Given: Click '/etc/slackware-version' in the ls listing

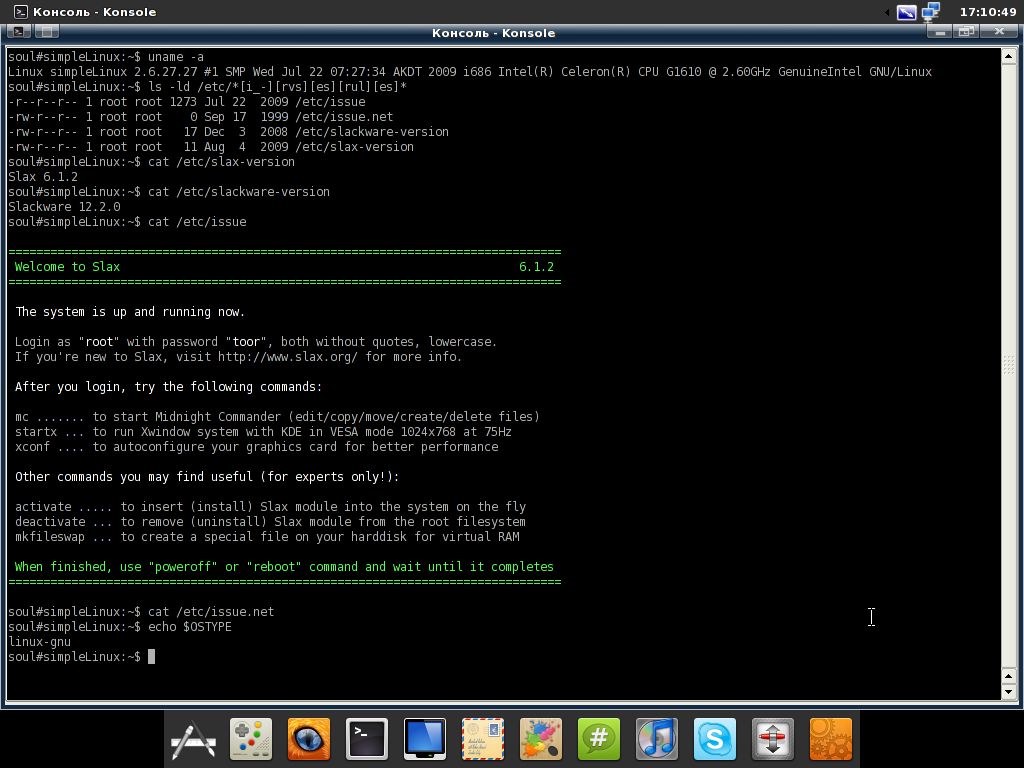Looking at the screenshot, I should [x=372, y=131].
